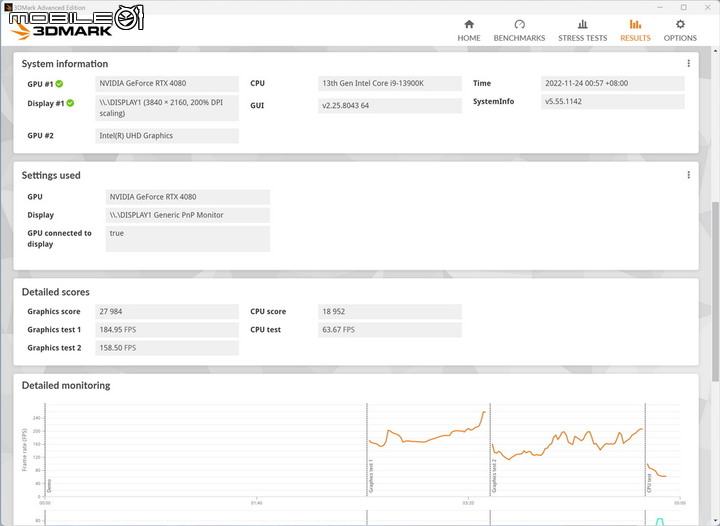Select CPU value 13th Gen Intel Core i9-13900K

390,84
